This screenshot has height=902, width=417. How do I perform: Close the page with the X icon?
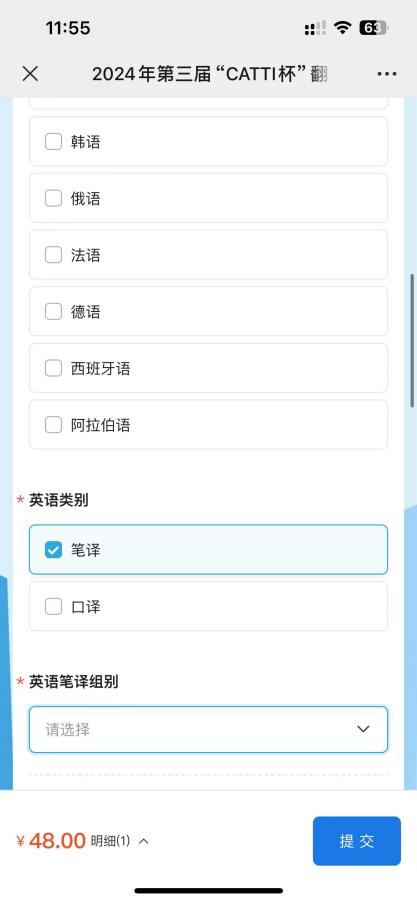30,74
